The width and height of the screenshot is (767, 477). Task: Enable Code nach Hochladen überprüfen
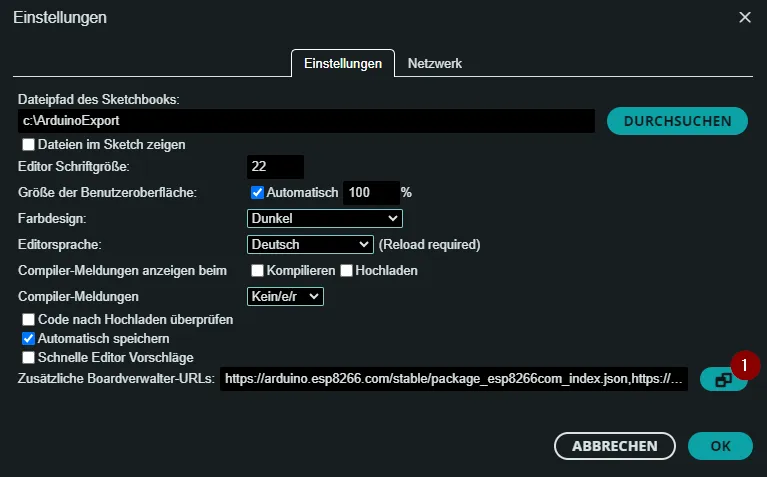point(28,321)
